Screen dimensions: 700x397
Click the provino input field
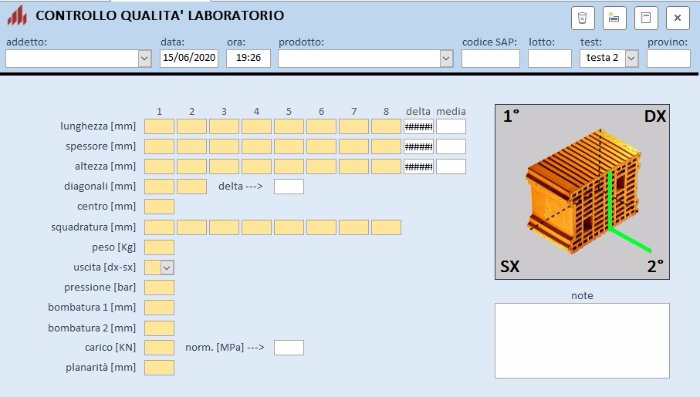[669, 59]
